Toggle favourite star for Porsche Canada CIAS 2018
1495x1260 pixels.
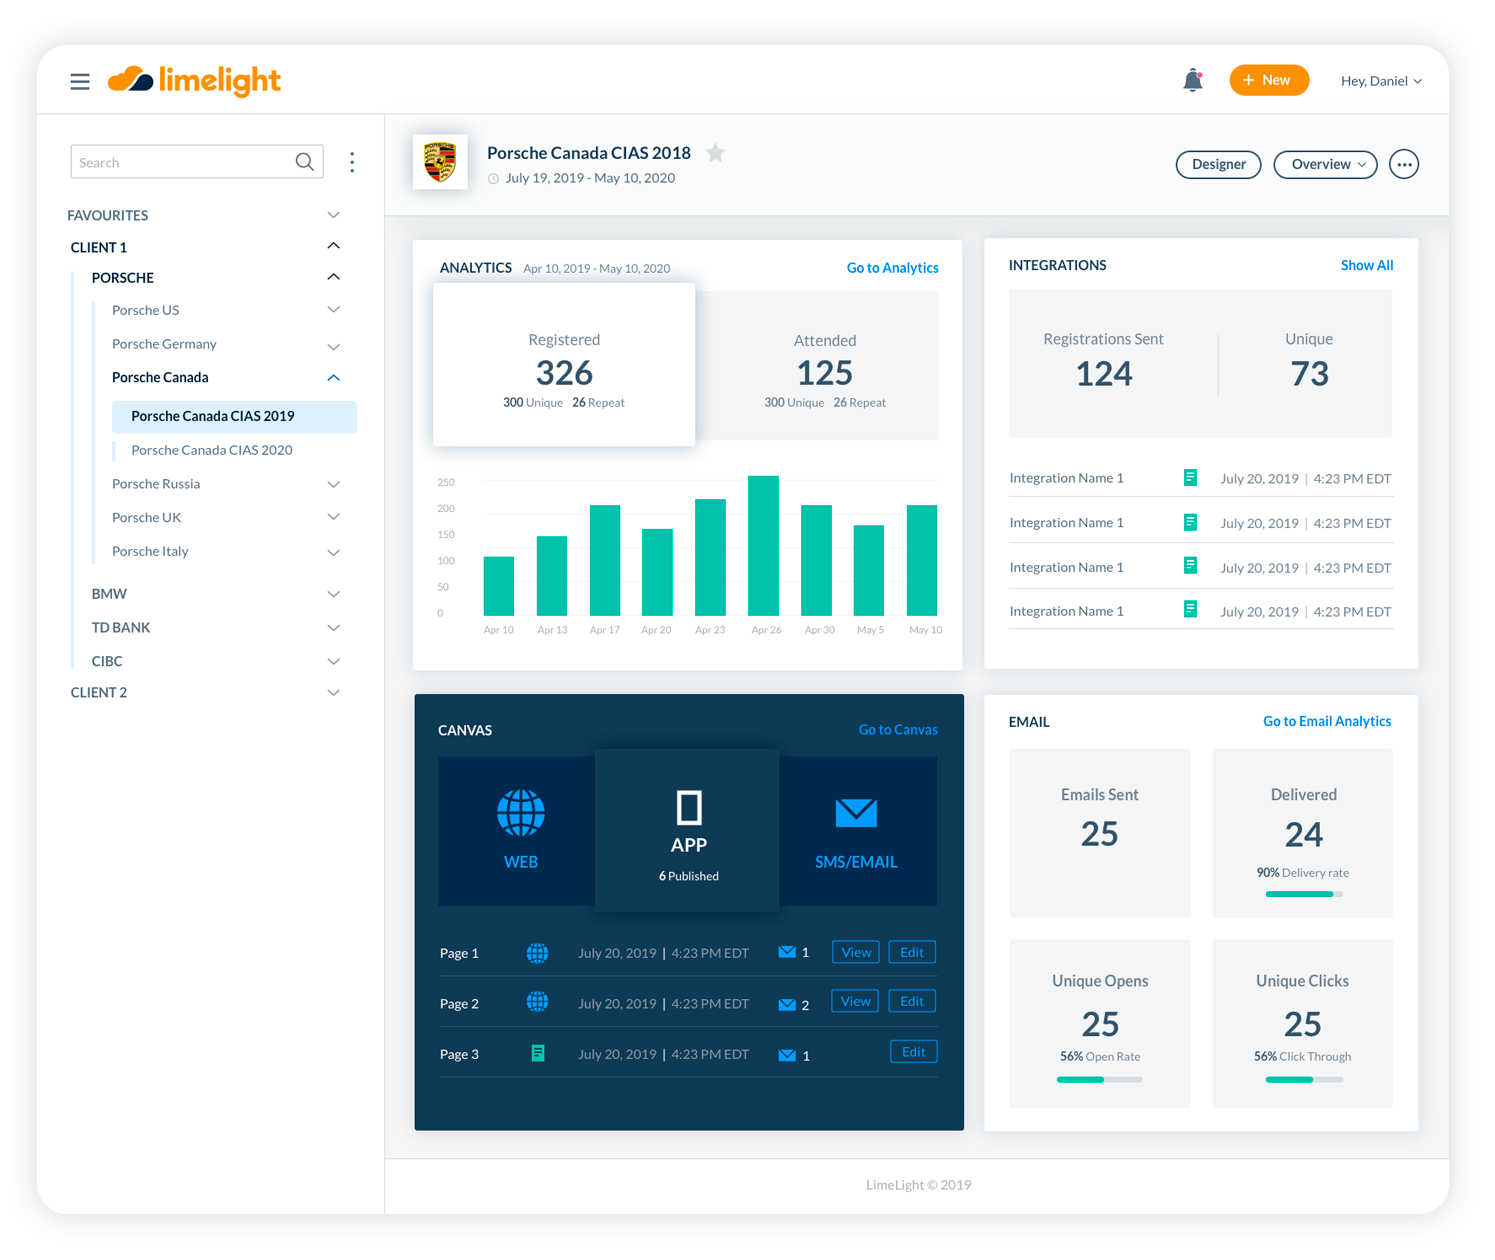[x=715, y=153]
